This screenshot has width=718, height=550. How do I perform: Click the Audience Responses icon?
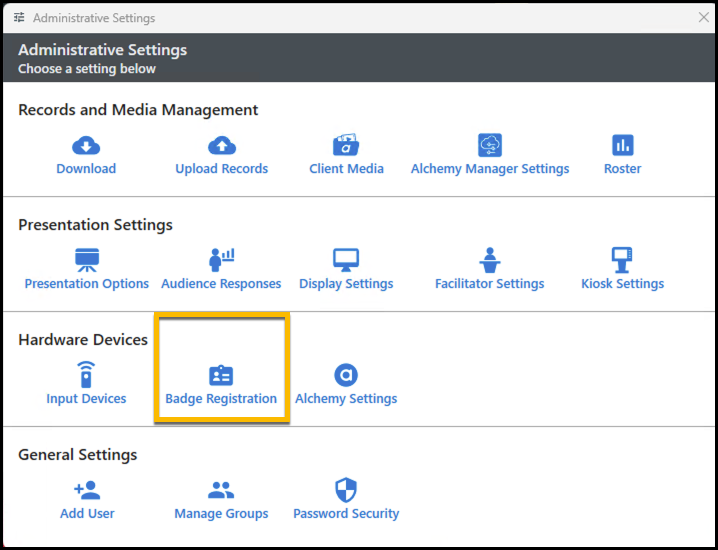tap(222, 260)
